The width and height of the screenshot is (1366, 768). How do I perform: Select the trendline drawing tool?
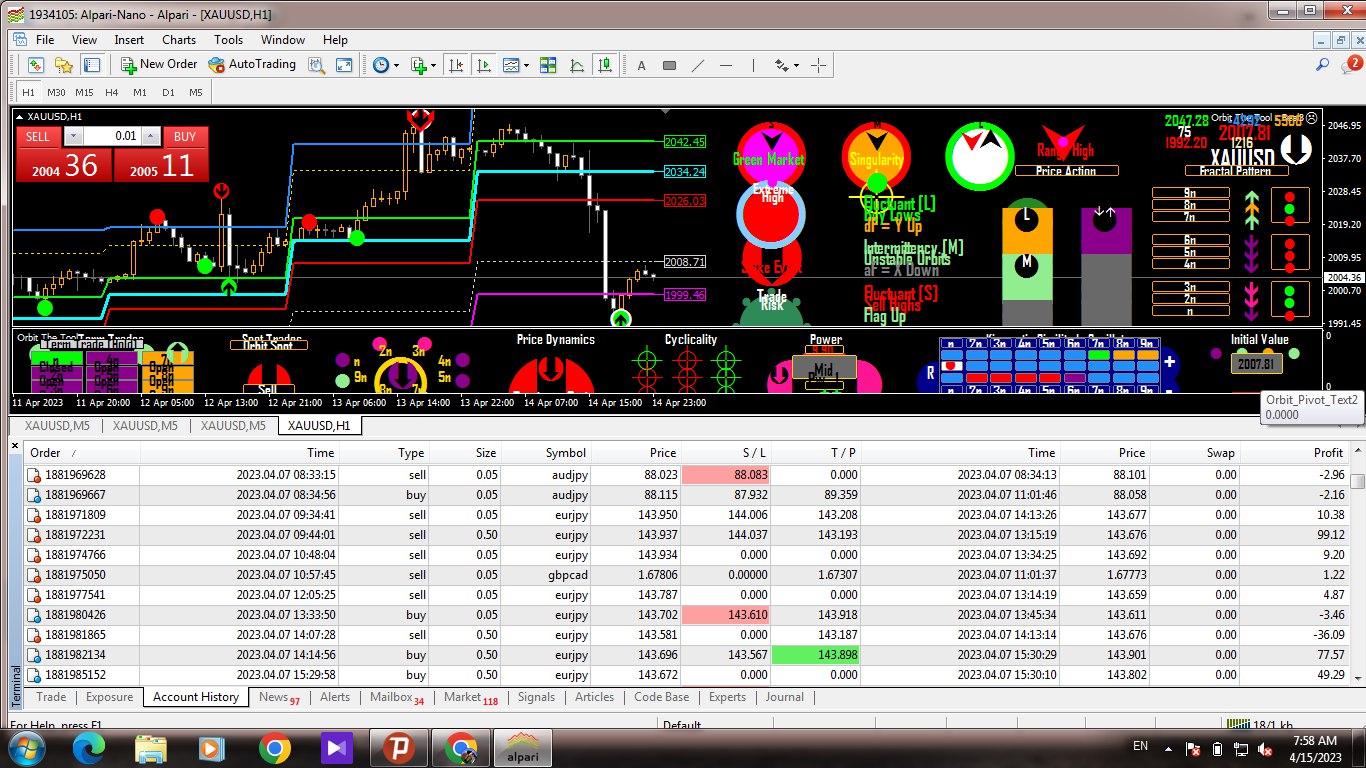click(x=698, y=66)
